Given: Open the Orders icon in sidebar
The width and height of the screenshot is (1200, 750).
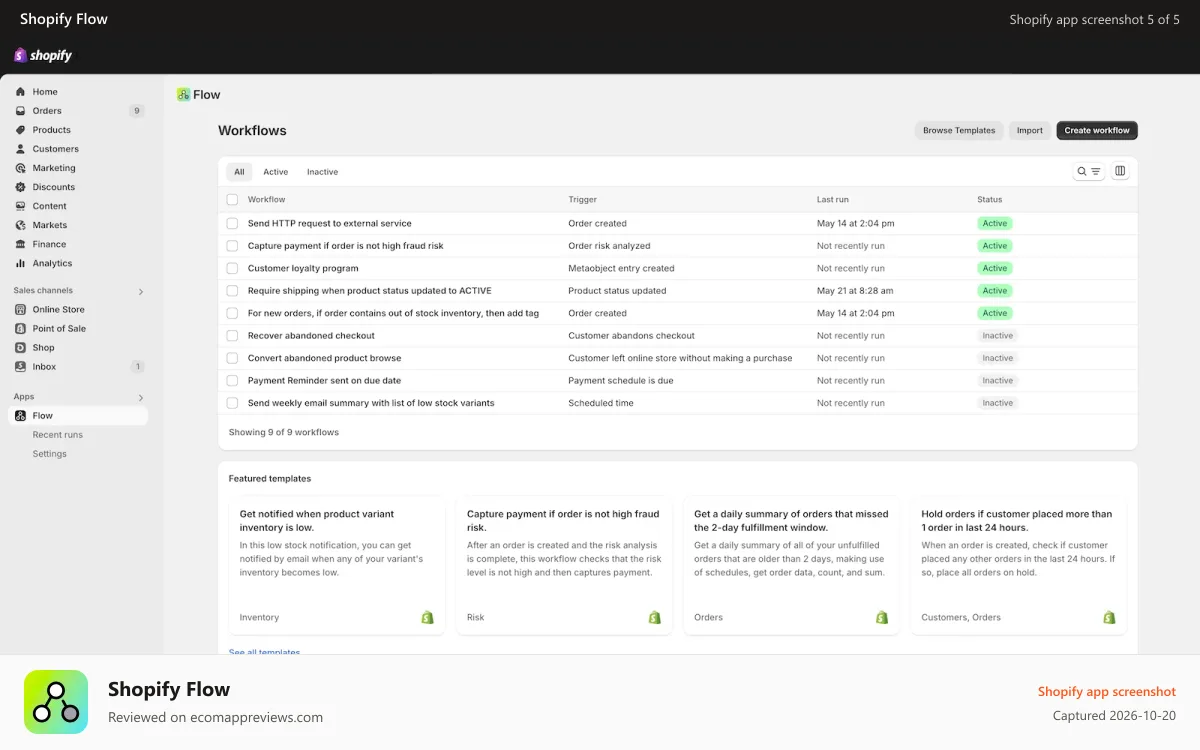Looking at the screenshot, I should pos(20,111).
